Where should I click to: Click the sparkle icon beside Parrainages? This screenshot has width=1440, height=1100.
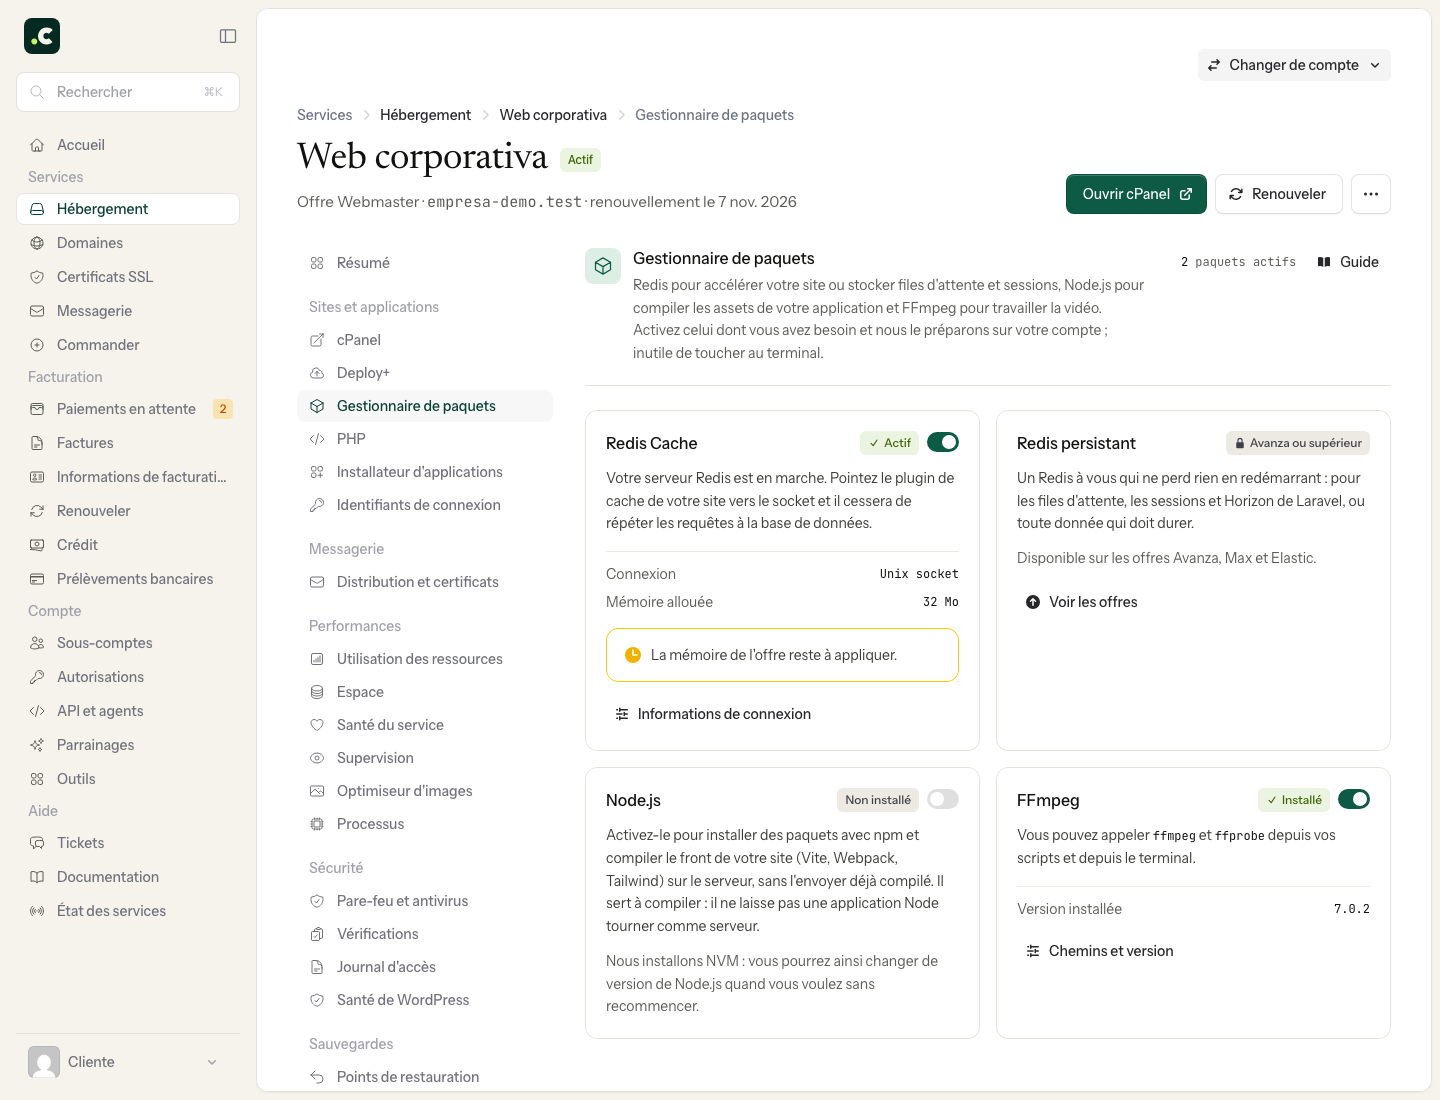37,745
